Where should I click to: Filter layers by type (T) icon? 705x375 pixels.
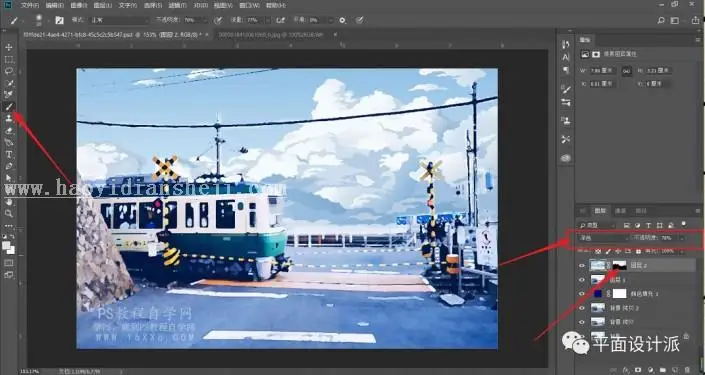click(x=649, y=225)
